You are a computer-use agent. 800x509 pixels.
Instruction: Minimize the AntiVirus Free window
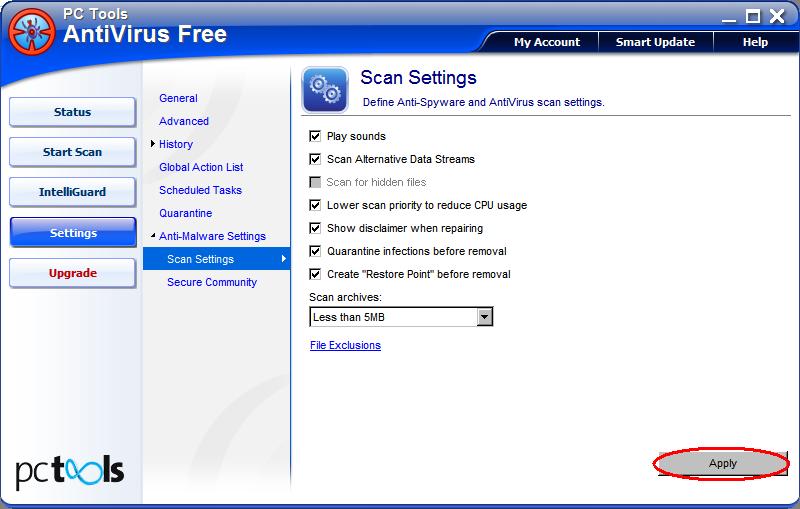(x=731, y=14)
